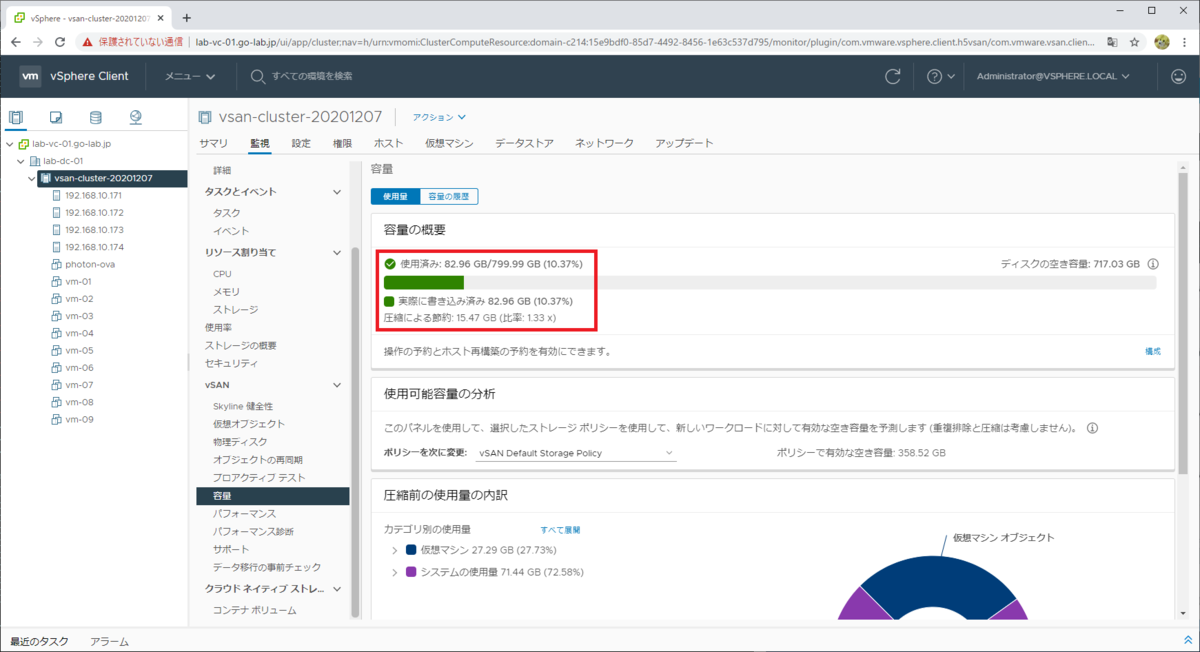The image size is (1200, 652).
Task: Click the smiley feedback icon
Action: (x=1178, y=76)
